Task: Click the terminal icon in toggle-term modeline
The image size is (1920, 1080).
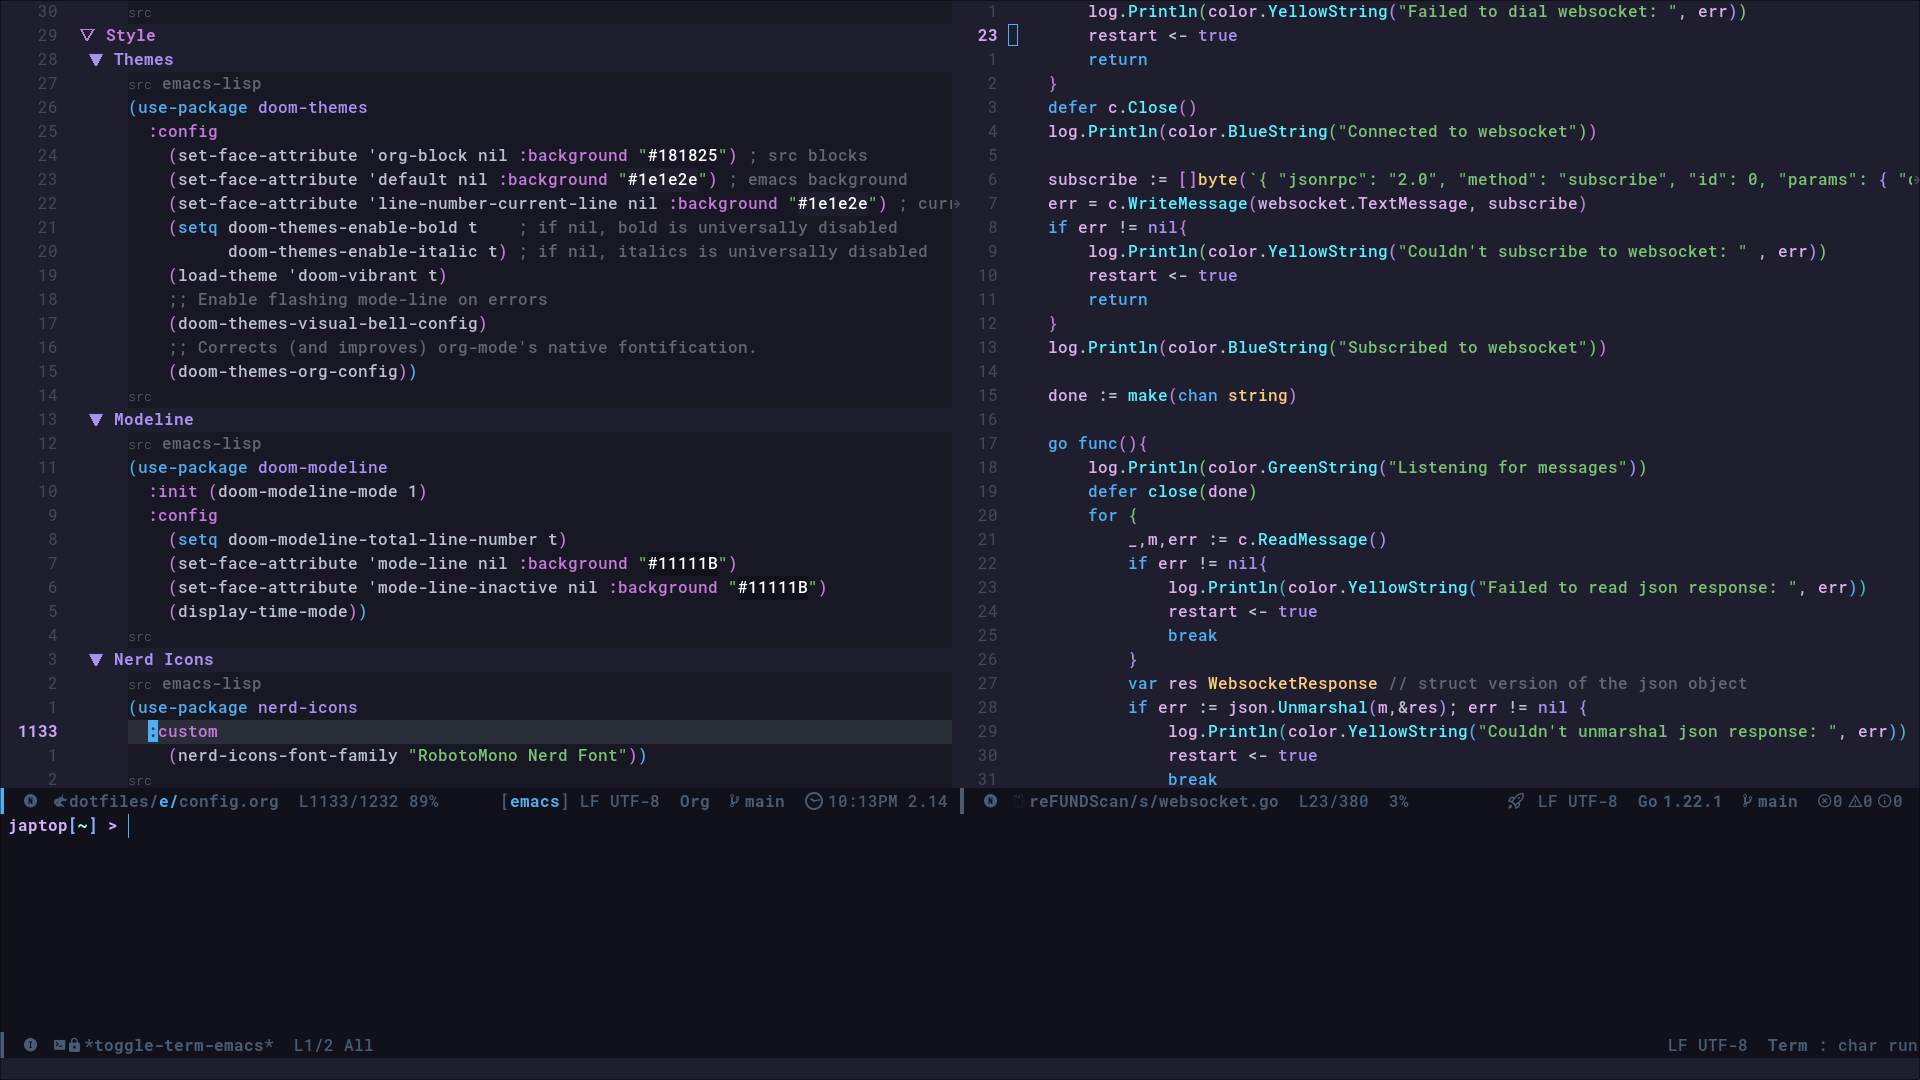Action: point(60,1045)
